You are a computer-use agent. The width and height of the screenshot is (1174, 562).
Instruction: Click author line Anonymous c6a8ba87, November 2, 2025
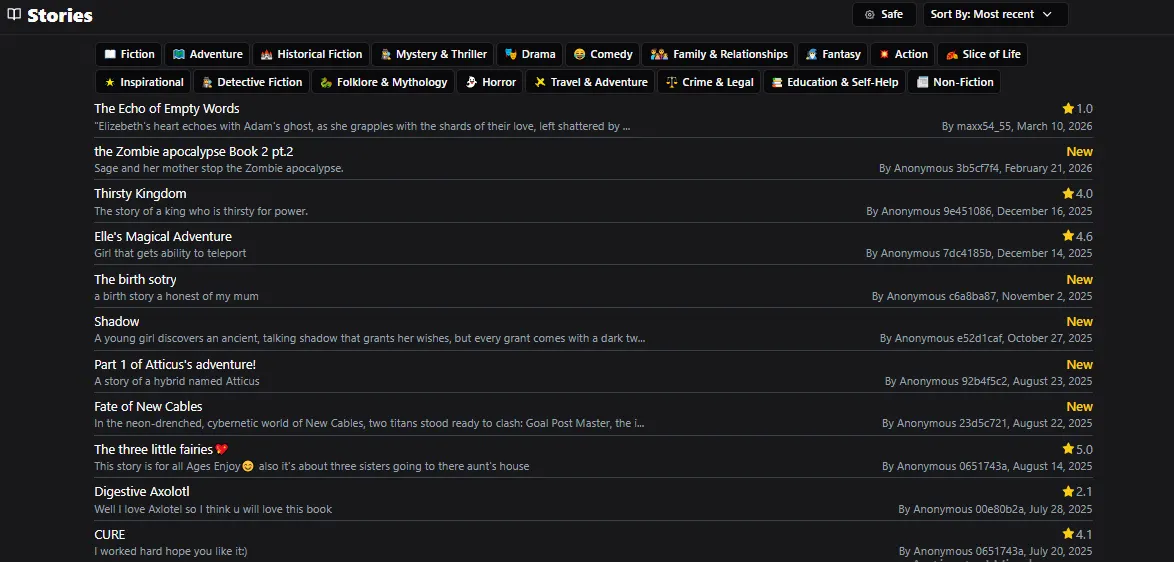click(982, 296)
